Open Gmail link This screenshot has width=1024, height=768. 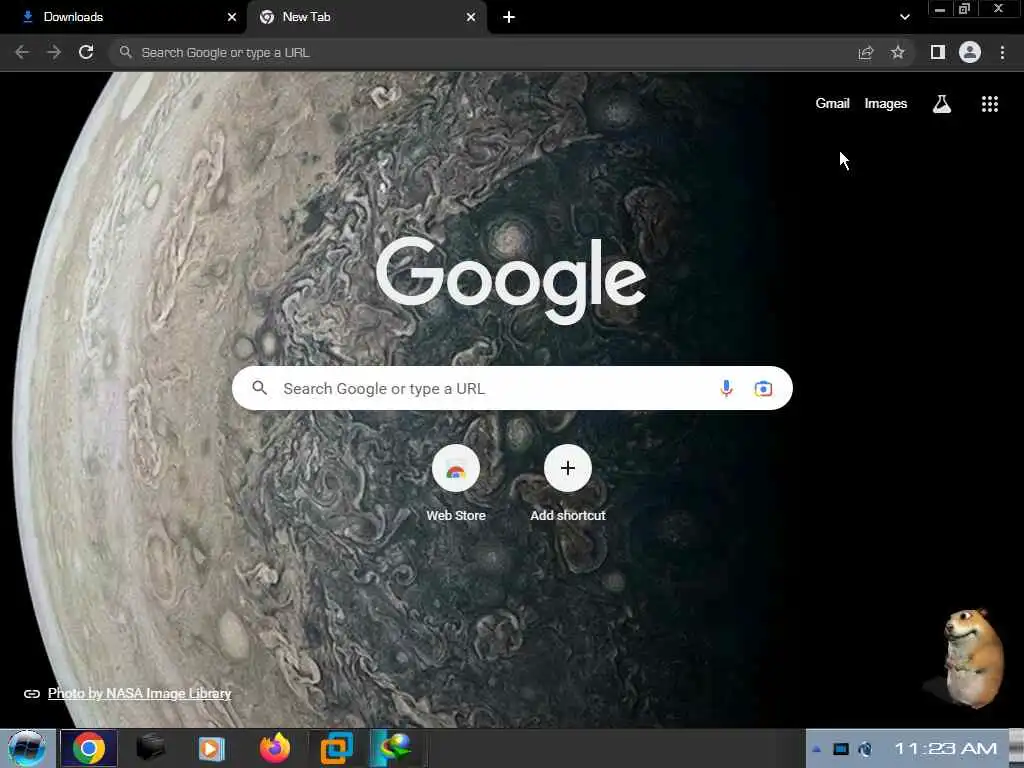(832, 103)
